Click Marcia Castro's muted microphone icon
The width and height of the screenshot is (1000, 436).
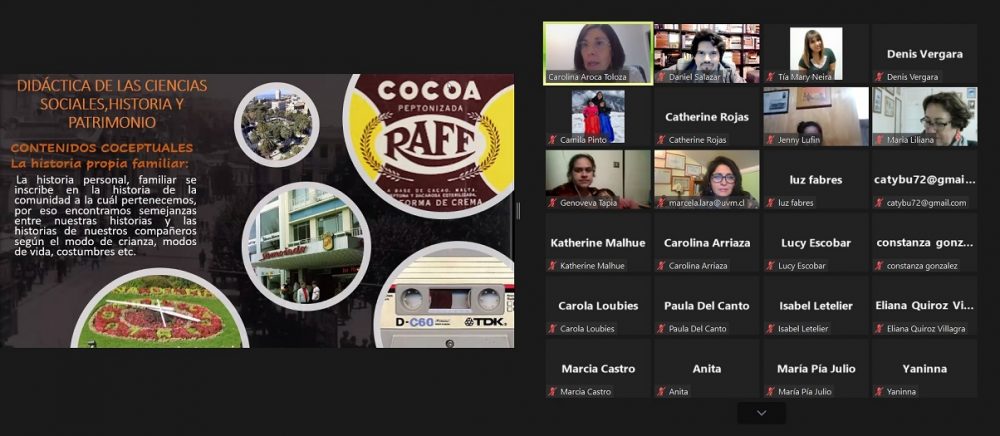[552, 391]
